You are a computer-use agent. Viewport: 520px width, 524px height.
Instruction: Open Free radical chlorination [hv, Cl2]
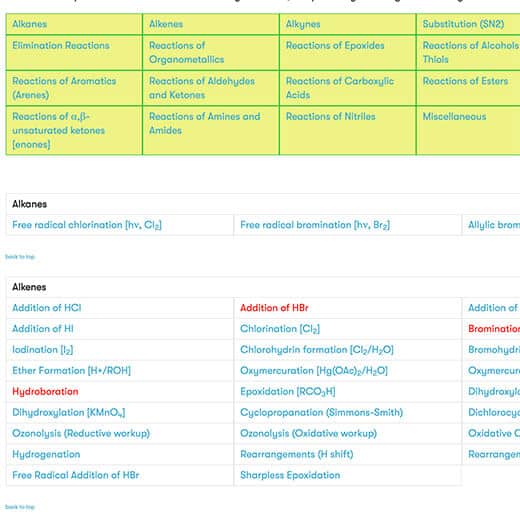point(87,225)
